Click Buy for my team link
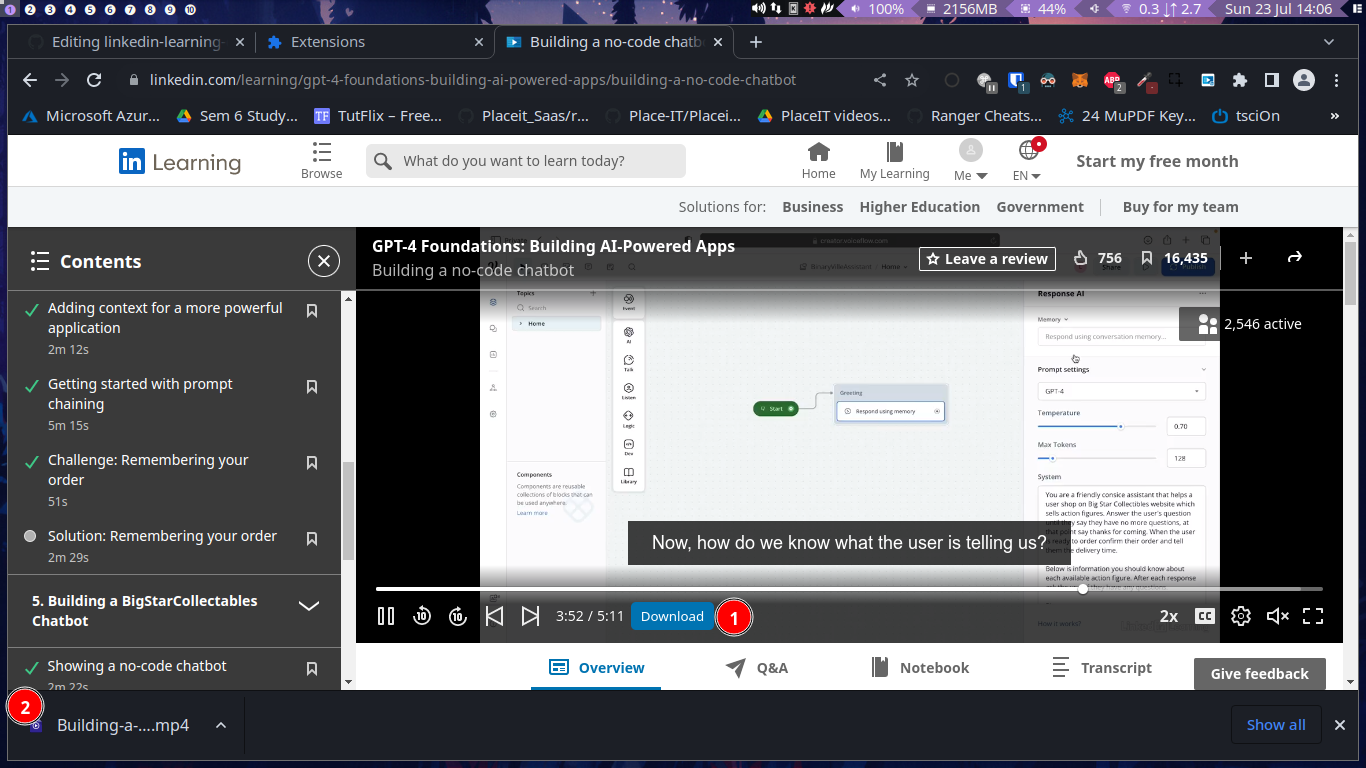 (1180, 207)
